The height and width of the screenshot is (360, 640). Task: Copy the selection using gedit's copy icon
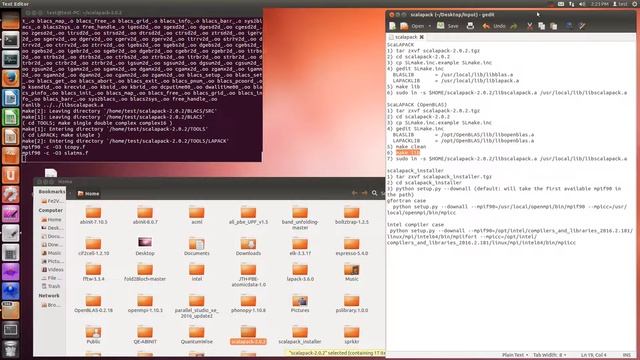pyautogui.click(x=541, y=26)
